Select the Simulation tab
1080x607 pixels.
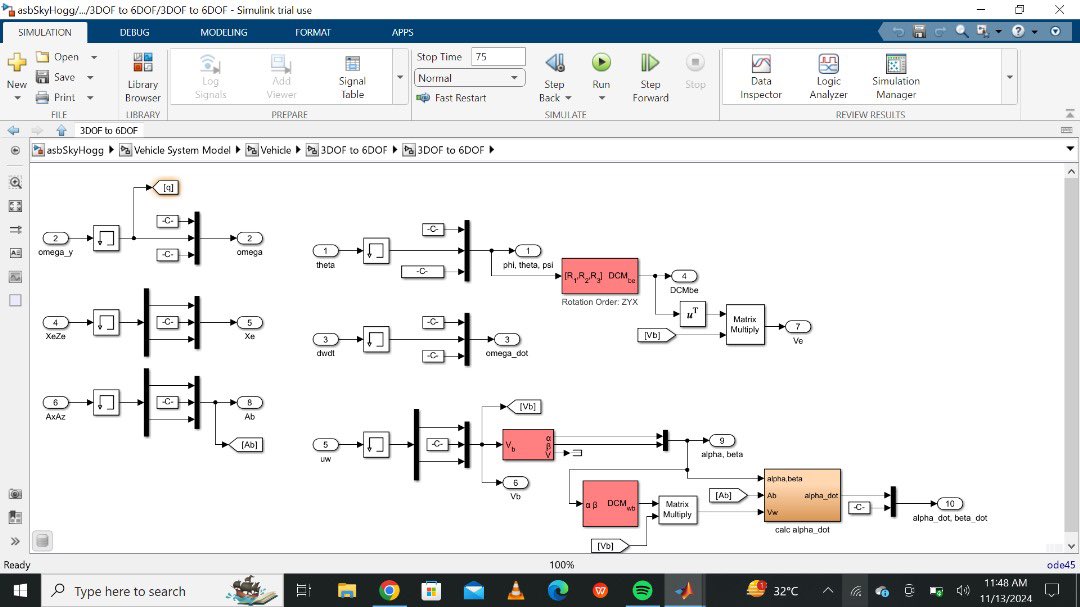point(45,32)
